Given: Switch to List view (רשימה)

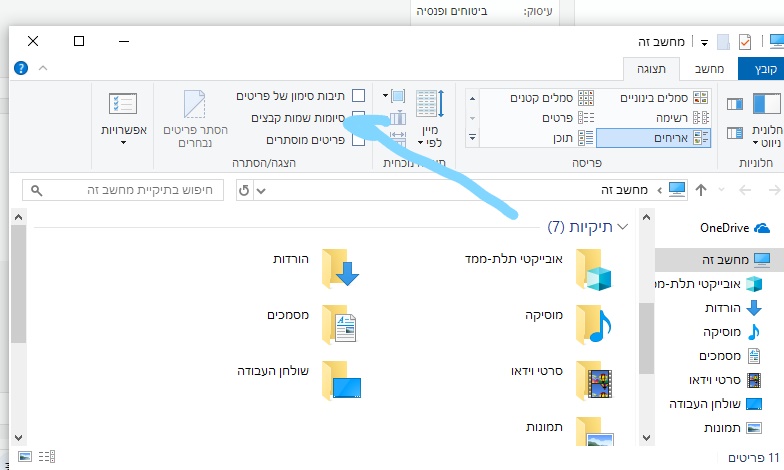Looking at the screenshot, I should tap(682, 118).
